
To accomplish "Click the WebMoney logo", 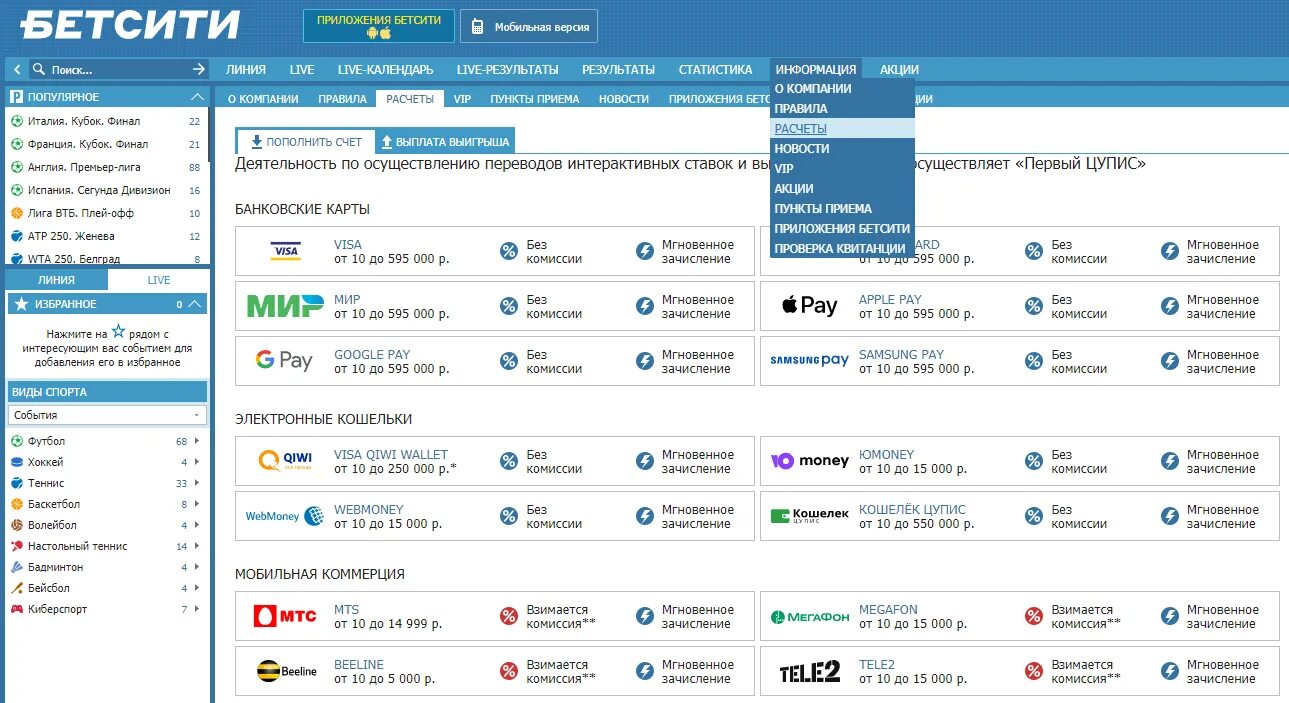I will [x=285, y=516].
